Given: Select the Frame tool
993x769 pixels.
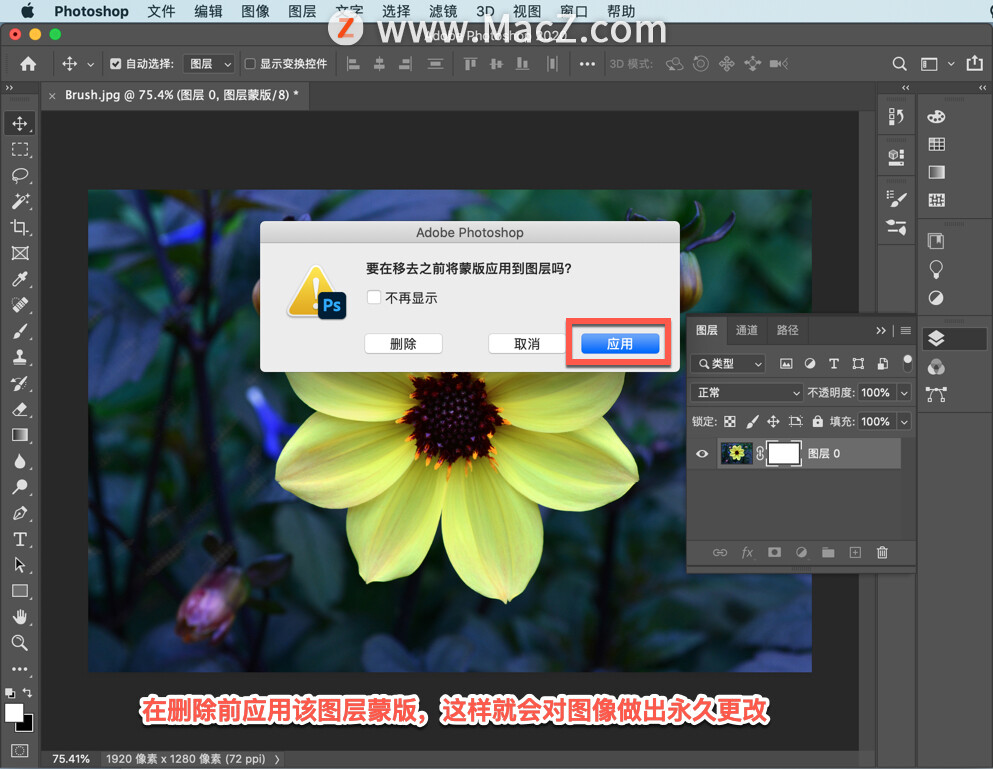Looking at the screenshot, I should point(20,253).
